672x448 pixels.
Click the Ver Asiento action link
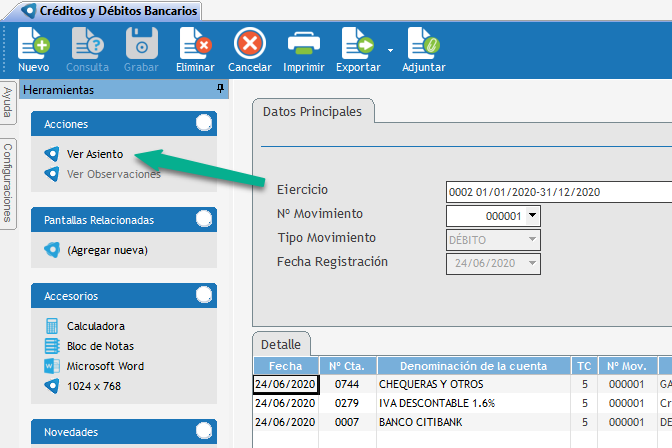point(94,155)
